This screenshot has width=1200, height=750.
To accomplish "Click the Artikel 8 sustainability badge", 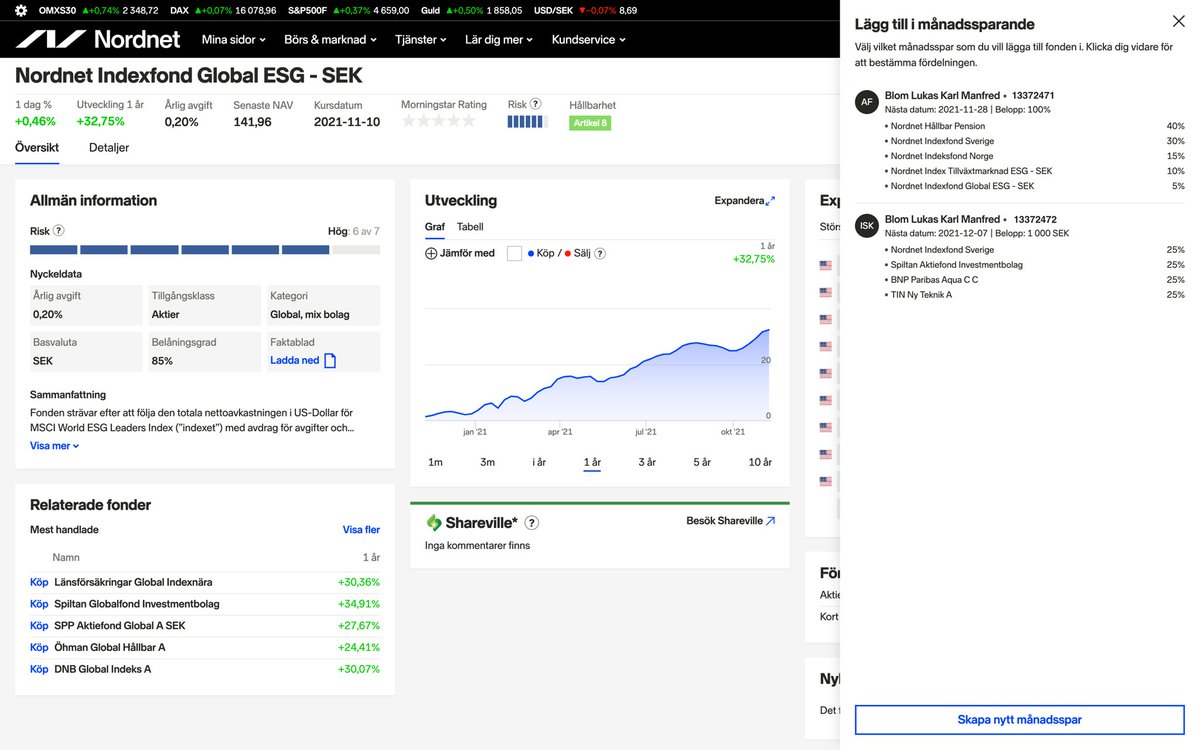I will [x=590, y=123].
